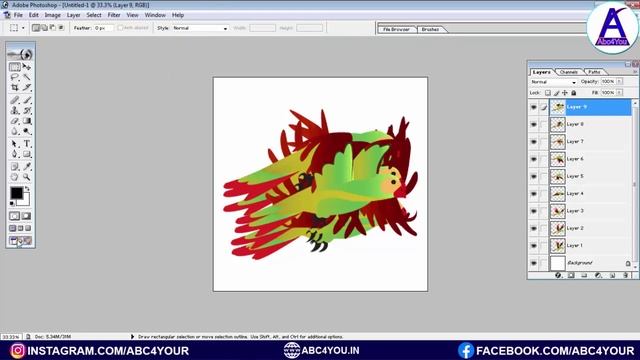Screen dimensions: 640x360
Task: Click Subtract from selection option
Action: coord(53,28)
